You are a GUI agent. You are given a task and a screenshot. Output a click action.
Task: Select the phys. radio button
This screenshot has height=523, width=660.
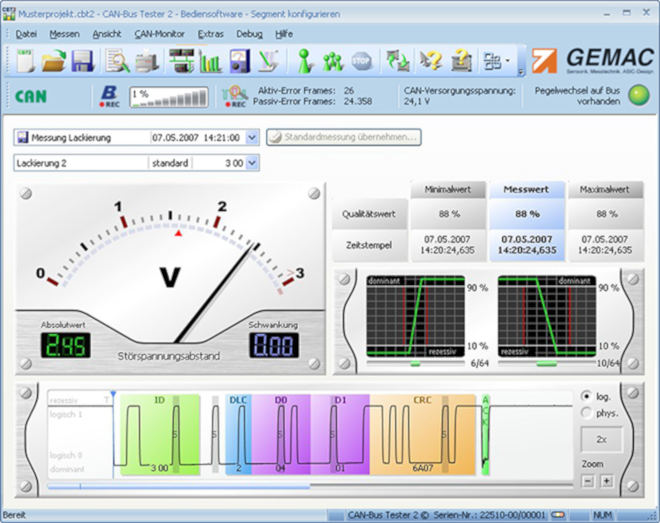point(586,412)
